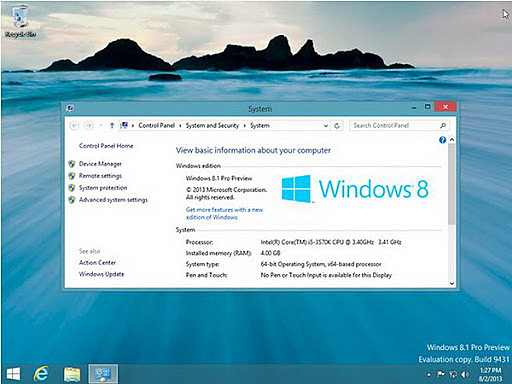This screenshot has height=384, width=512.
Task: Expand chevron after the address bar computer icon
Action: point(133,126)
